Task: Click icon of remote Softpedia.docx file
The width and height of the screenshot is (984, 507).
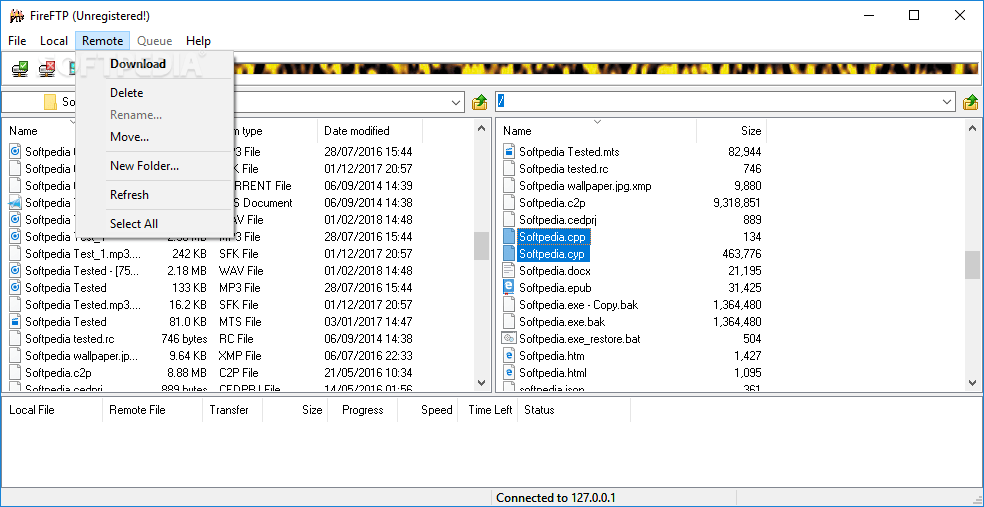Action: coord(509,271)
